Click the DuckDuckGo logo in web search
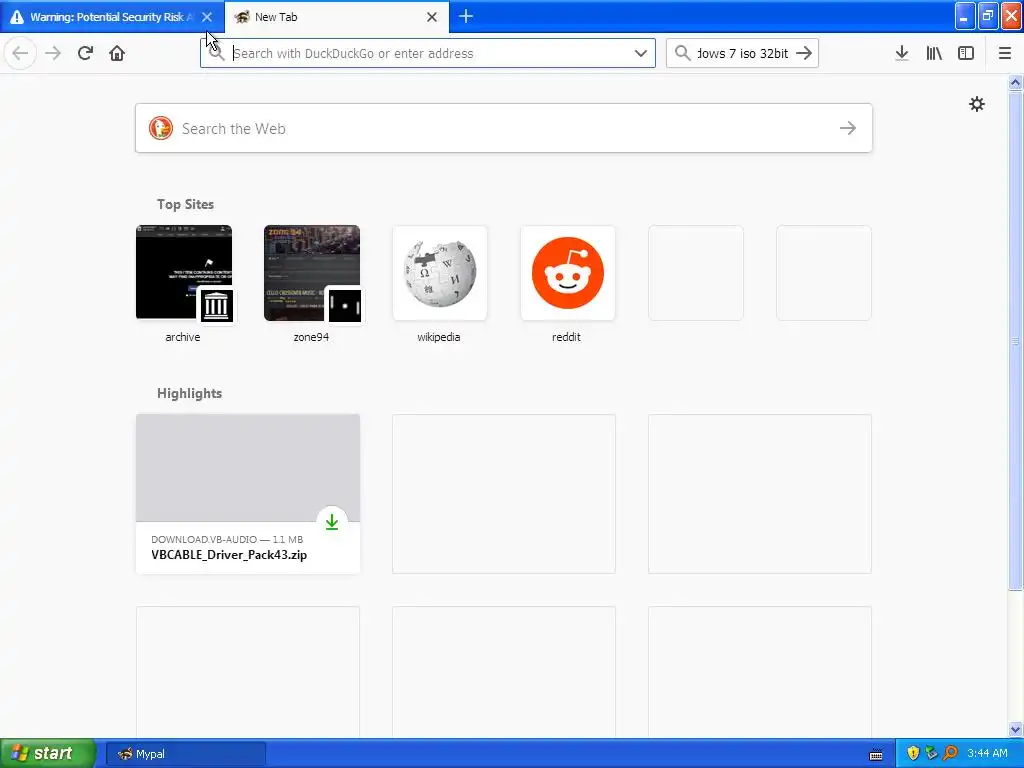 (161, 128)
